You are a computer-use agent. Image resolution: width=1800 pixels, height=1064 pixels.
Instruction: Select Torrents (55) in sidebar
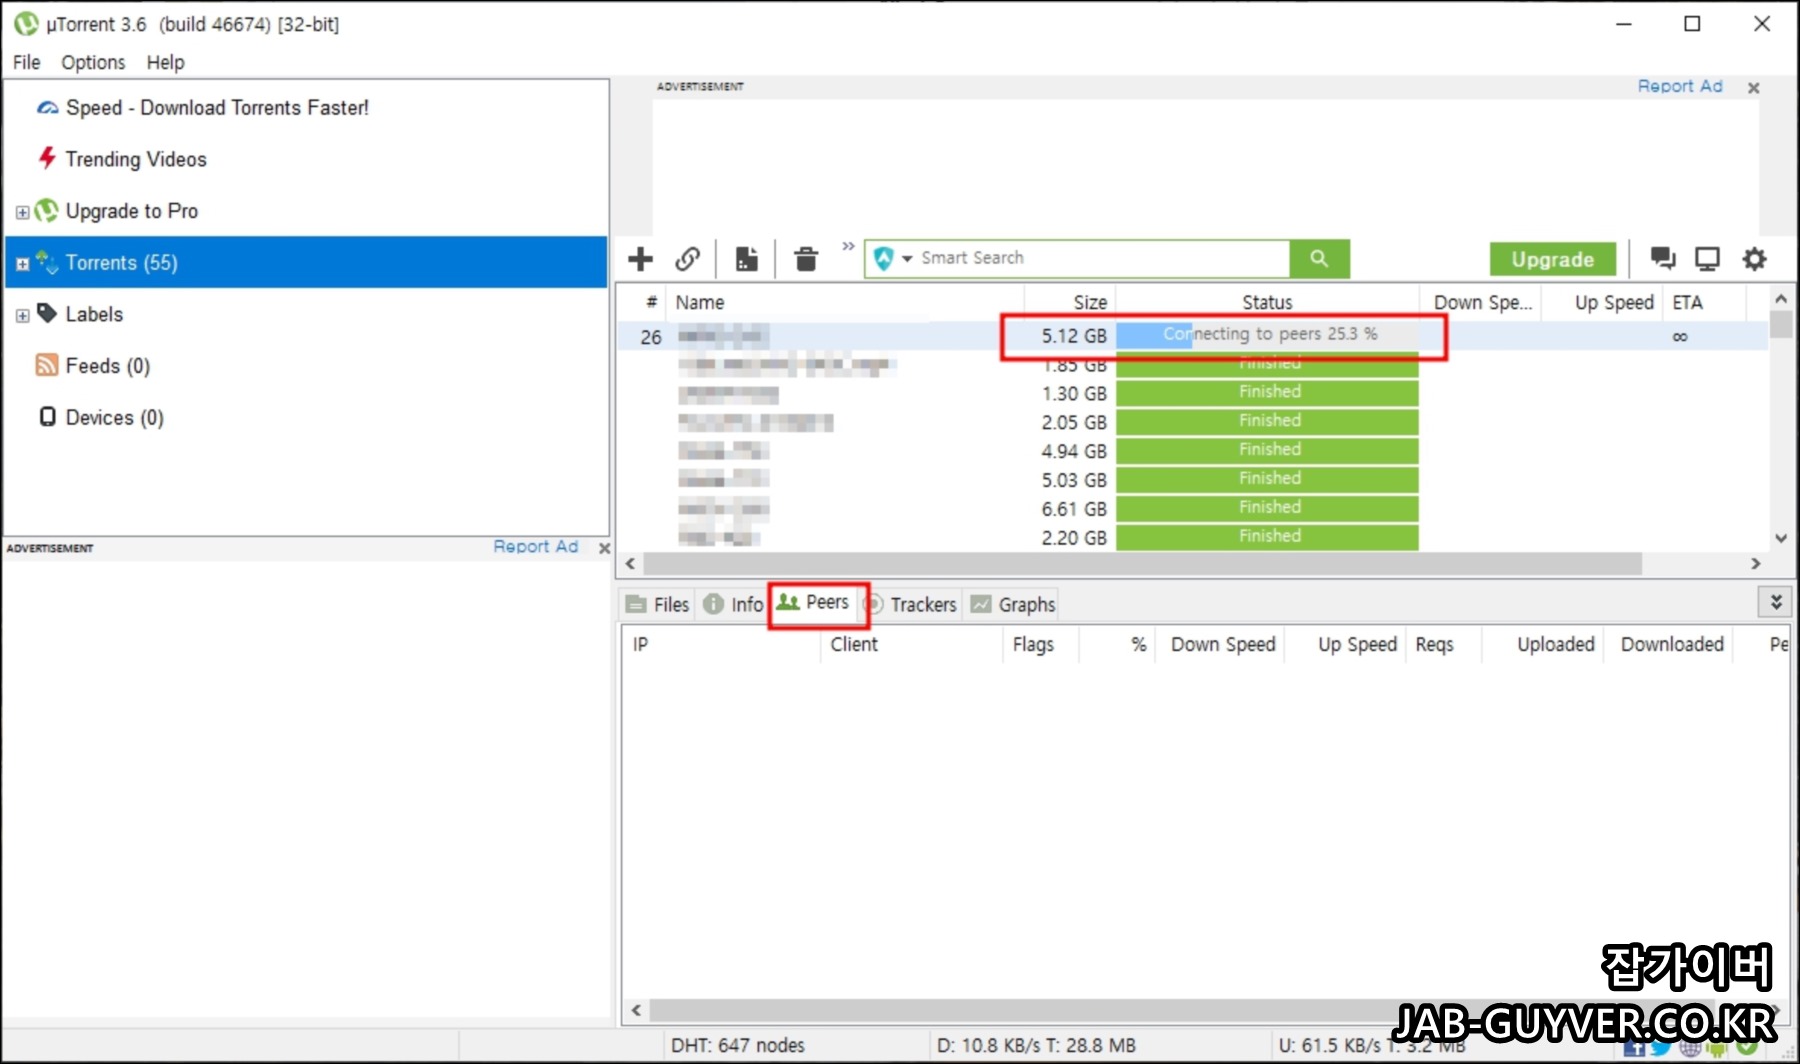[x=306, y=262]
